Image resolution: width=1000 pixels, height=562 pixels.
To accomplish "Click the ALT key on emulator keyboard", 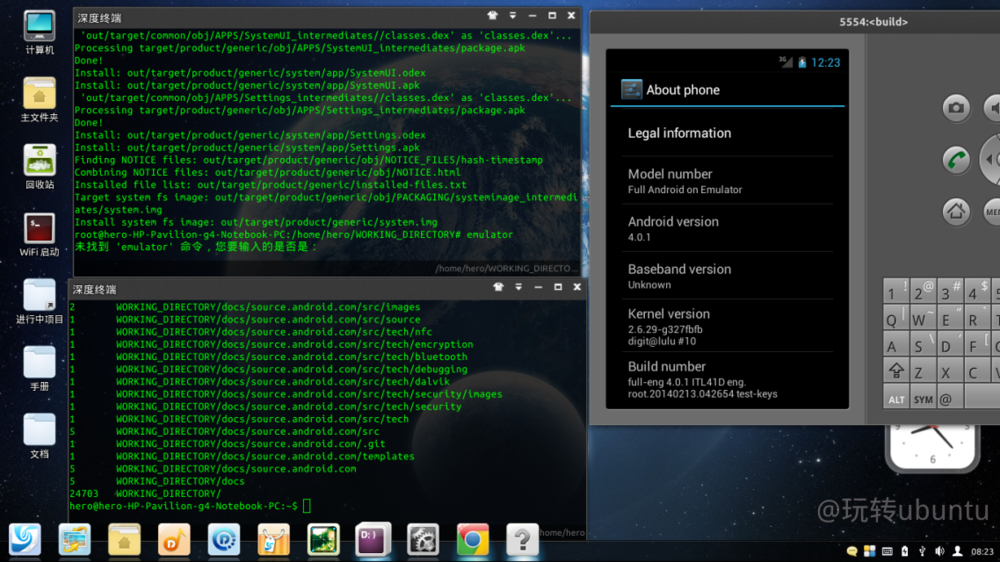I will tap(896, 399).
